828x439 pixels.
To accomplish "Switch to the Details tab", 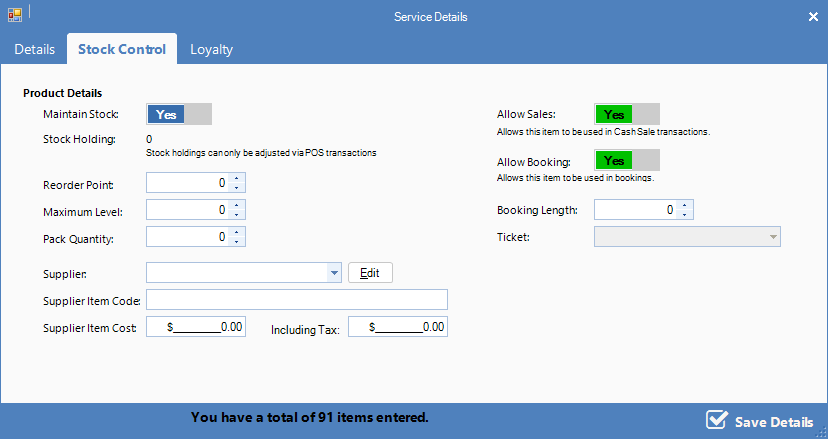I will [34, 49].
